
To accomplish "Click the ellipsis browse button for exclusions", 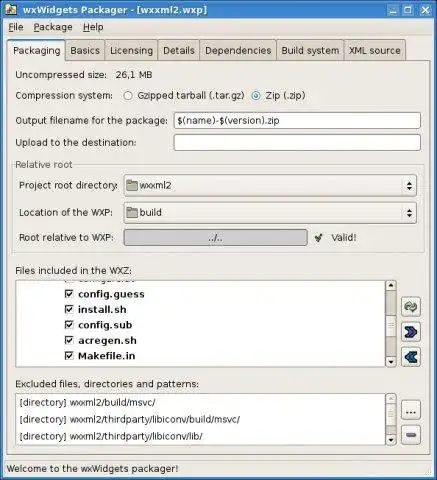I will (411, 410).
